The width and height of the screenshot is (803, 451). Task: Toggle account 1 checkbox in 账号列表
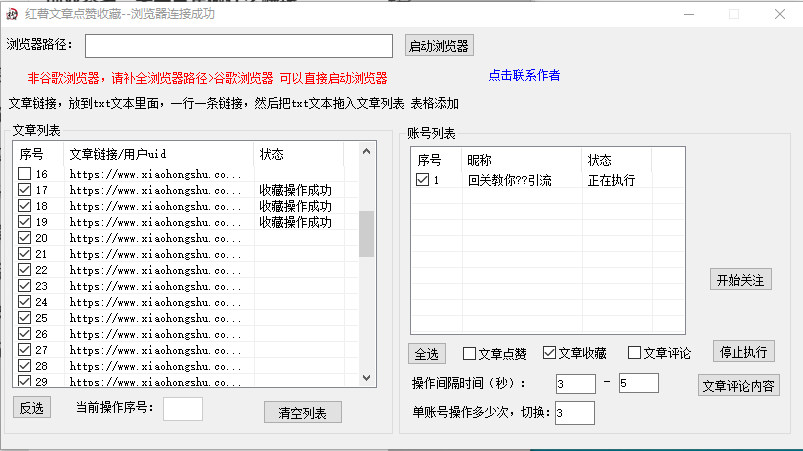point(423,181)
